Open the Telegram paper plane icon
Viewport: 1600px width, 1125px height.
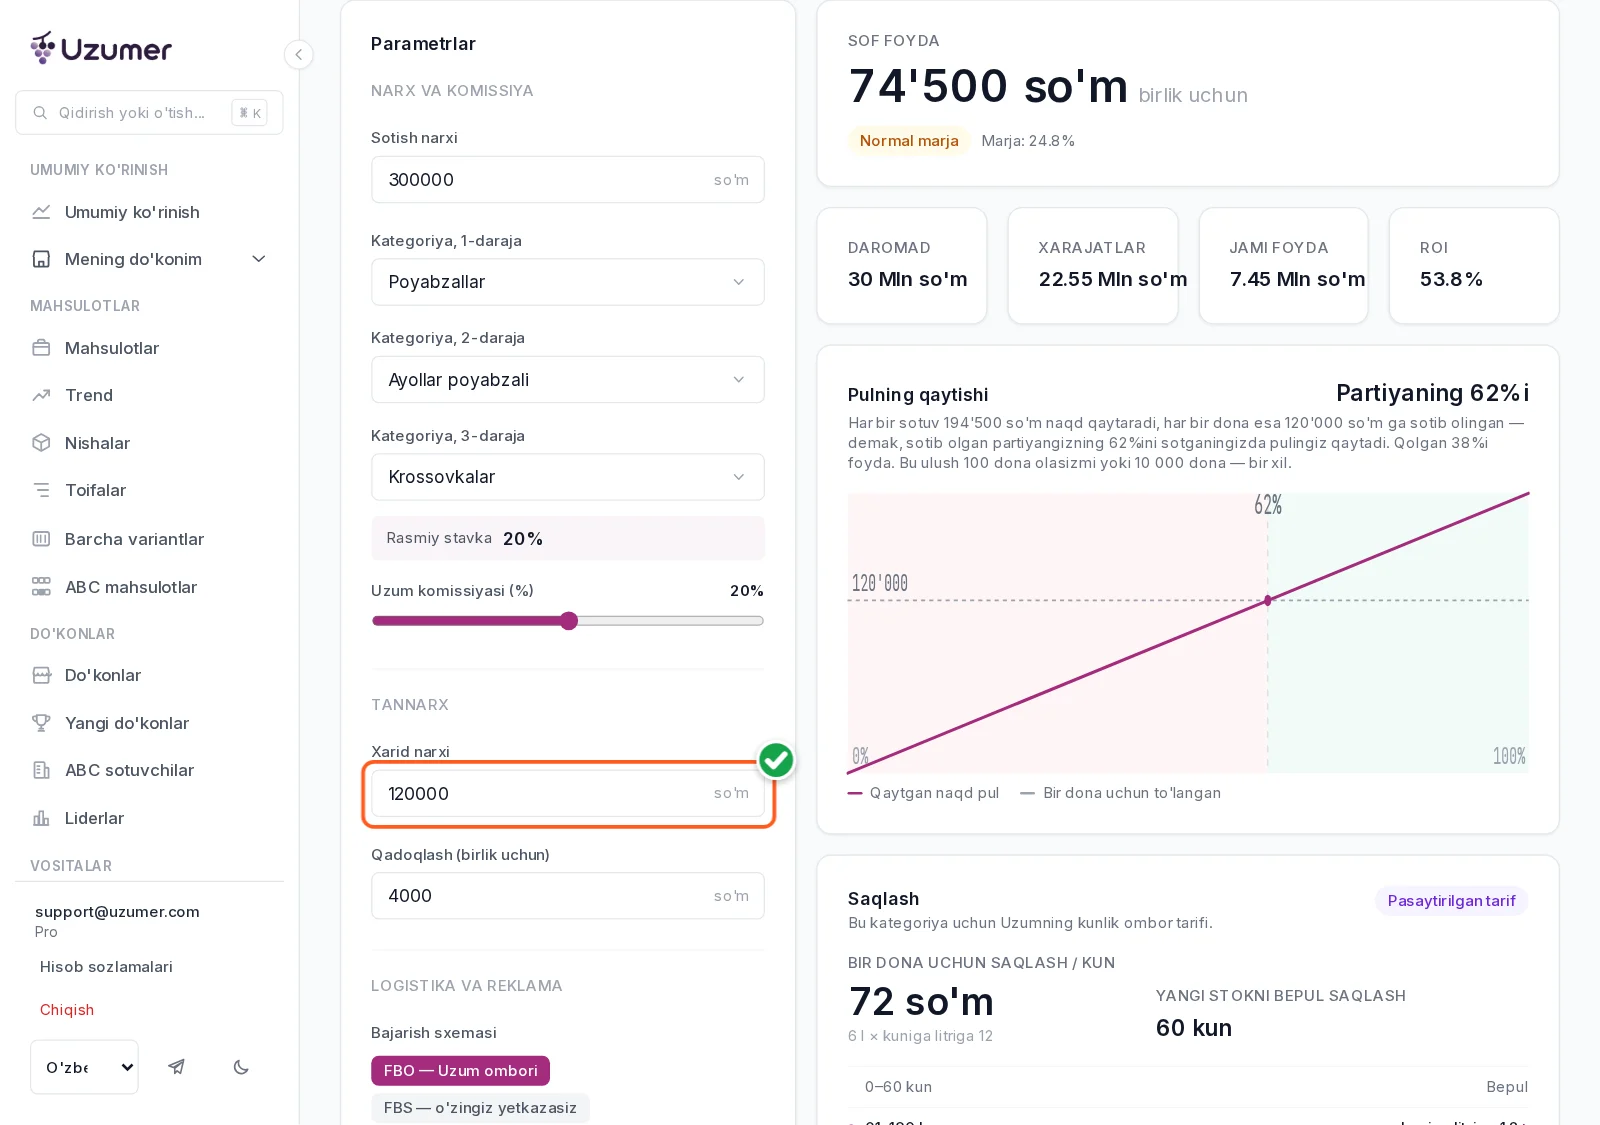point(176,1067)
